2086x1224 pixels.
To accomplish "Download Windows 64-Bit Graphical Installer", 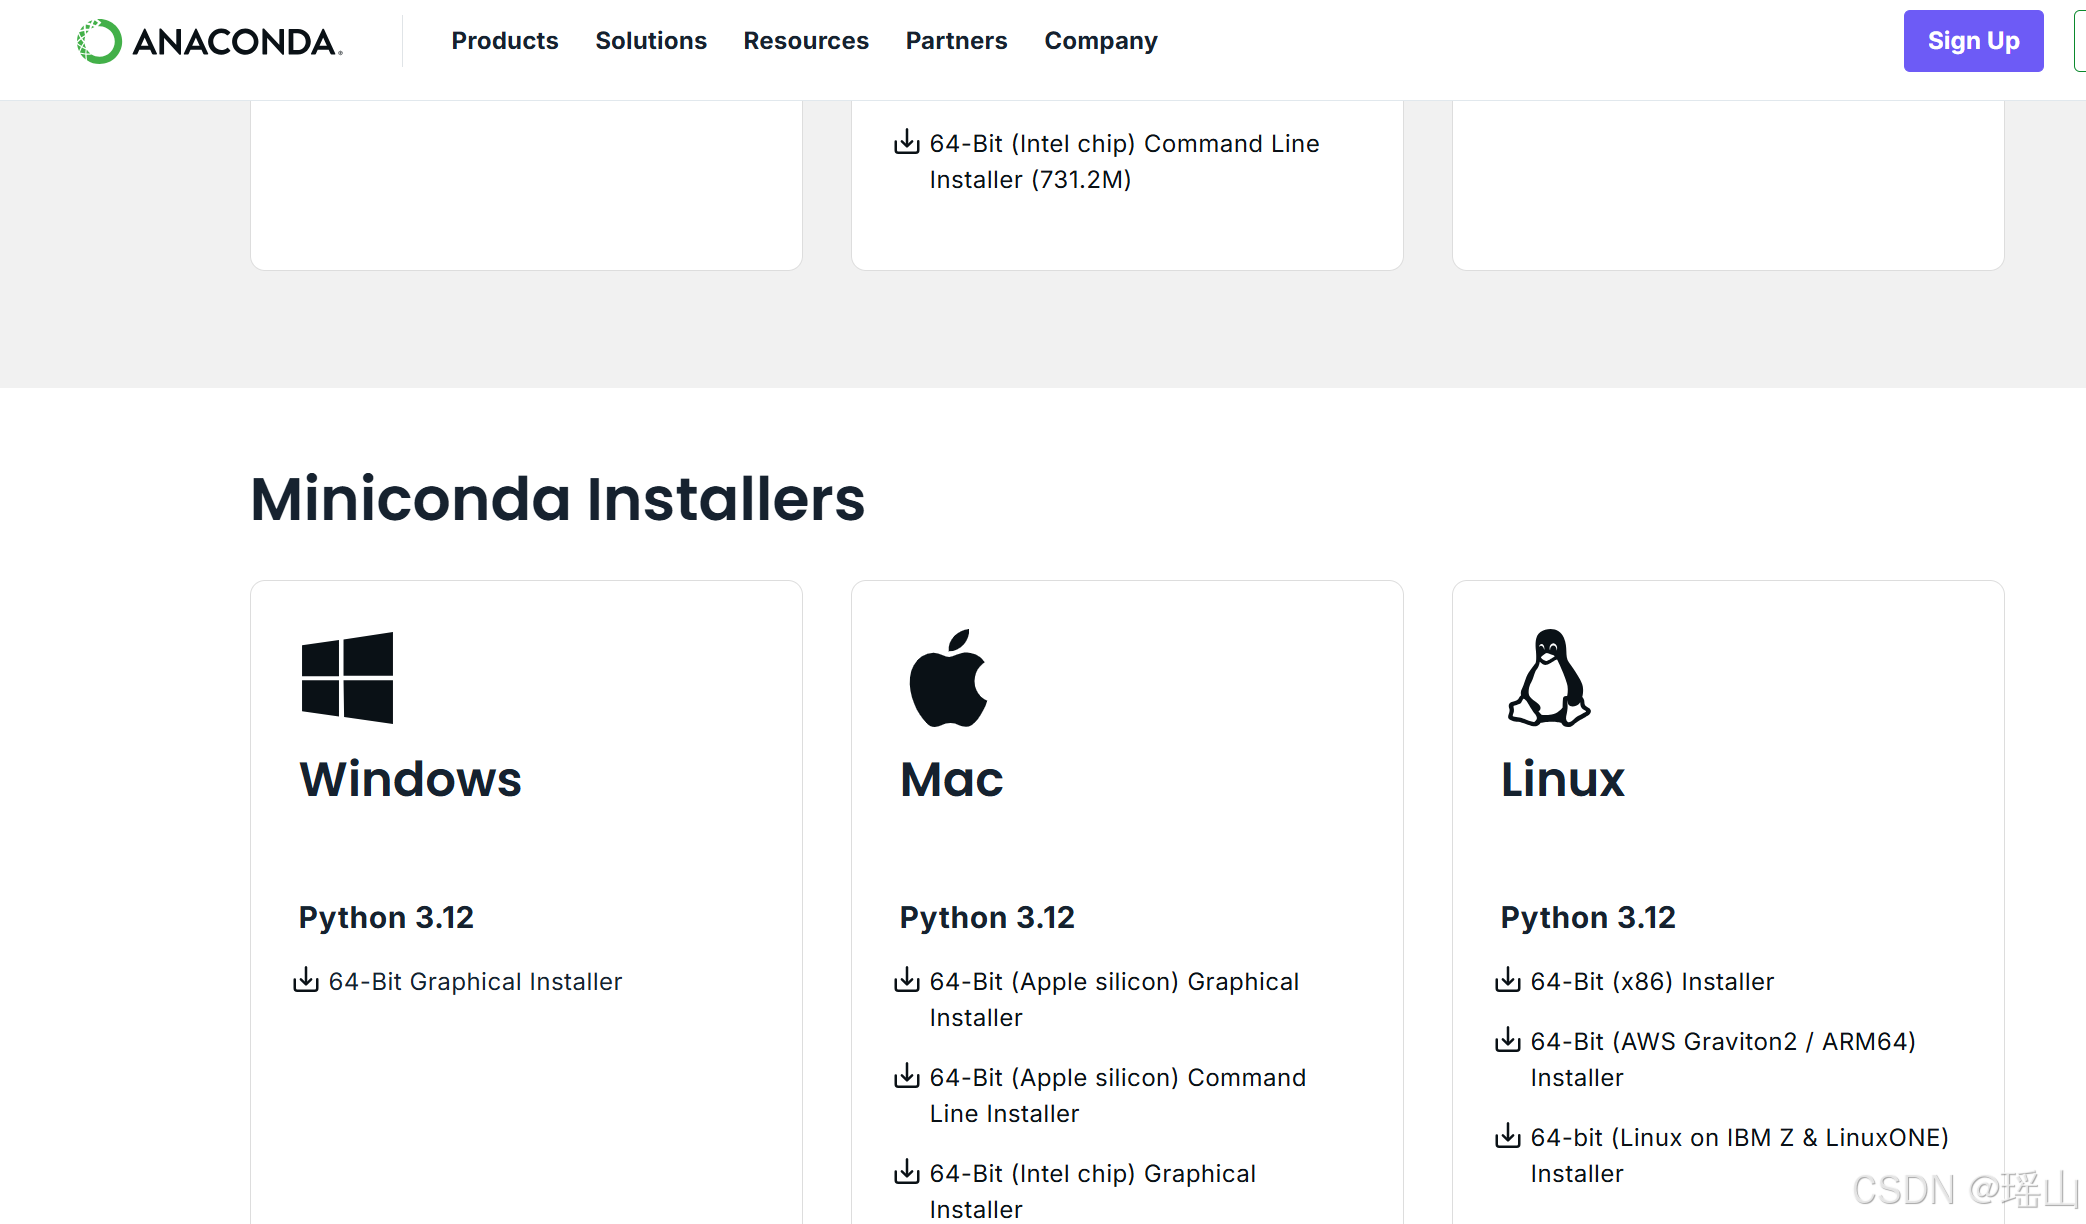I will coord(475,982).
